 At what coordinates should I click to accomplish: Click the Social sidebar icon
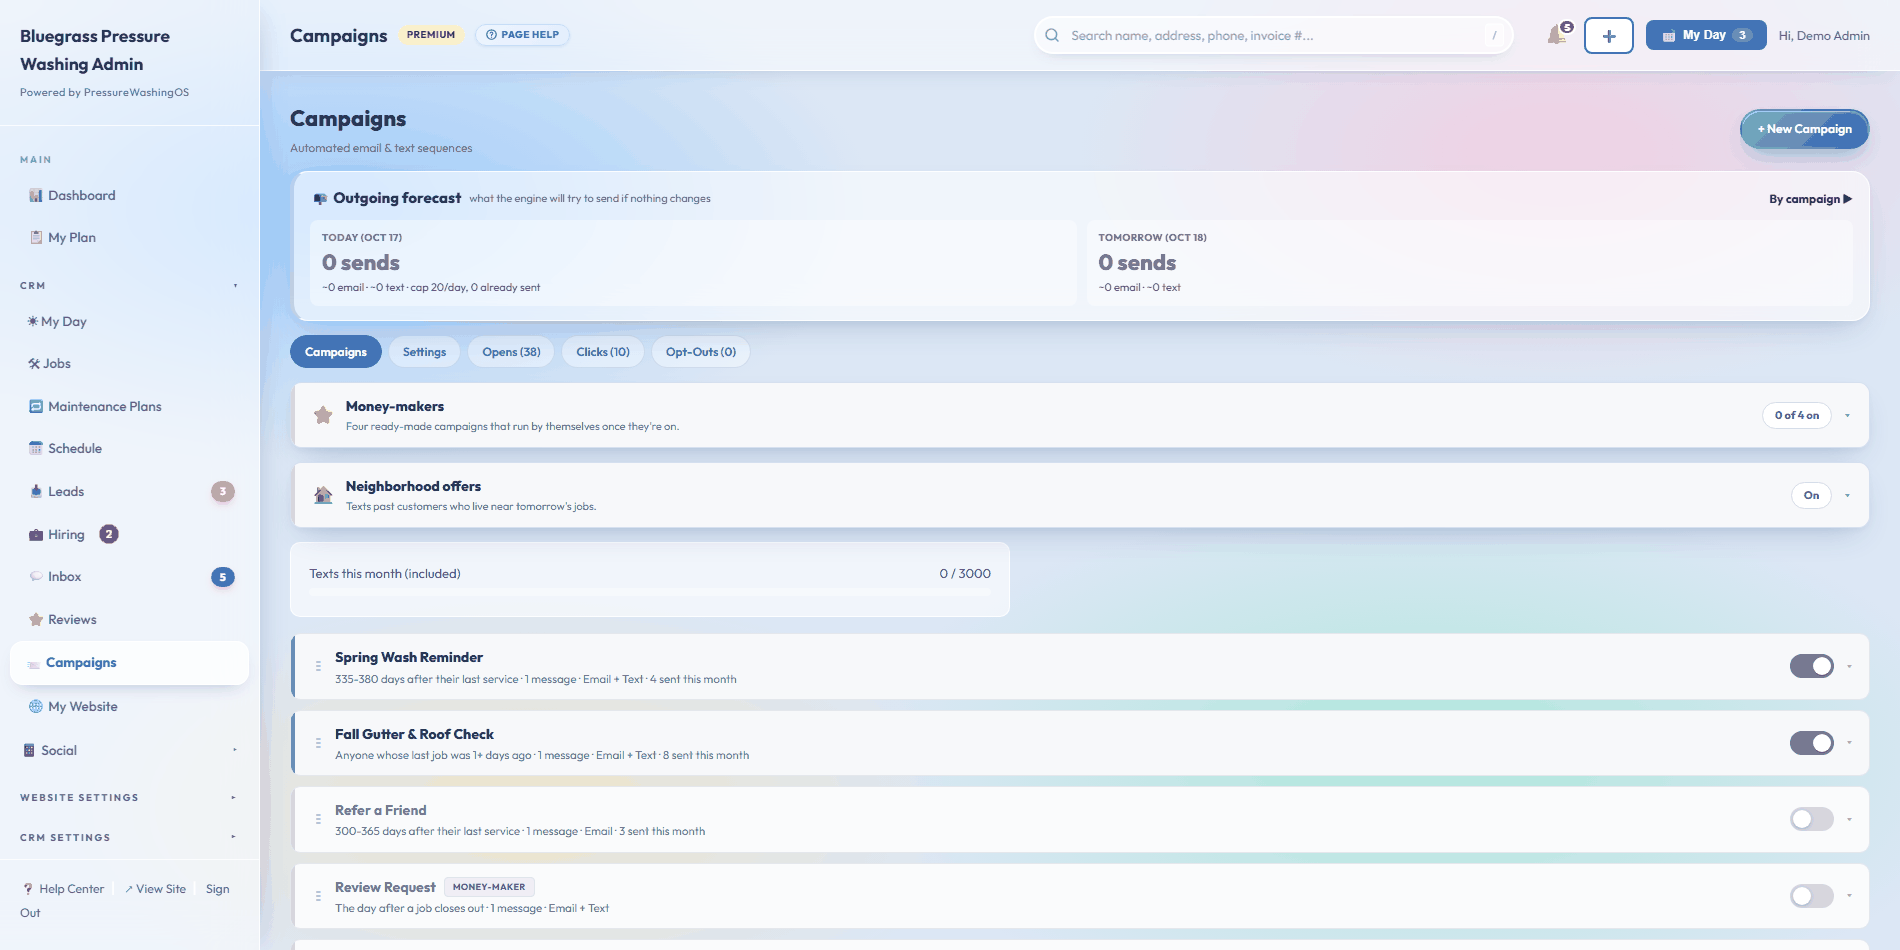[x=29, y=751]
